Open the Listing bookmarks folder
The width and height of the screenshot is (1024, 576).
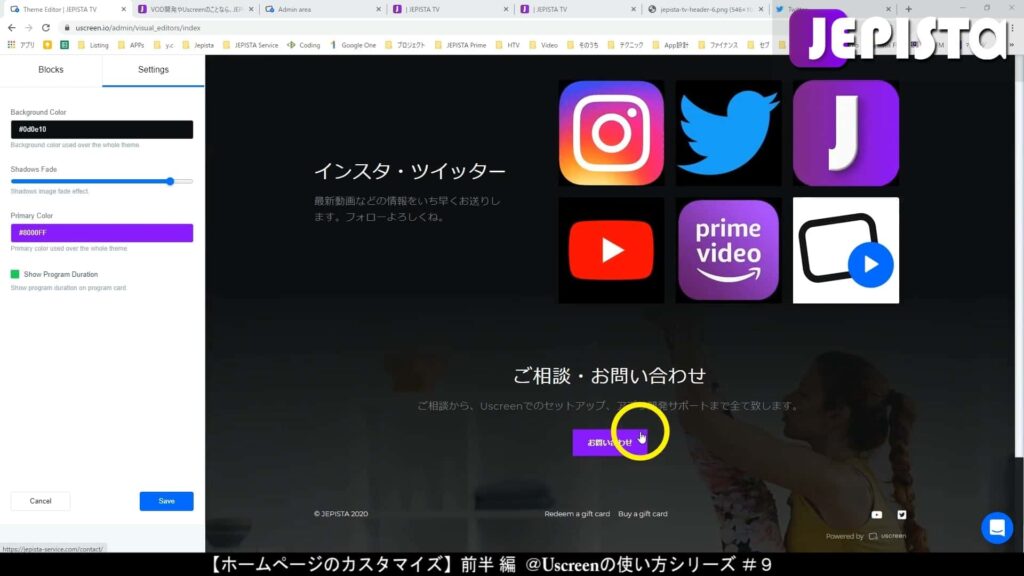(93, 45)
